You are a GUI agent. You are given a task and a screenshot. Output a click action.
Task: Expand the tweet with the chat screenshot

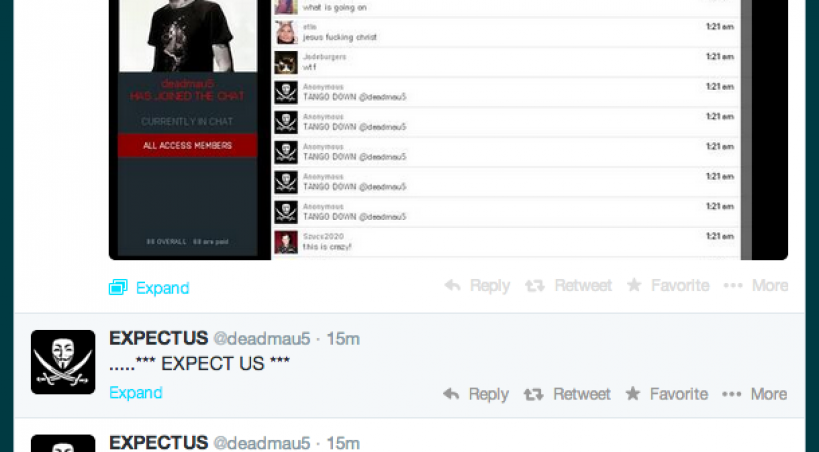pos(162,288)
